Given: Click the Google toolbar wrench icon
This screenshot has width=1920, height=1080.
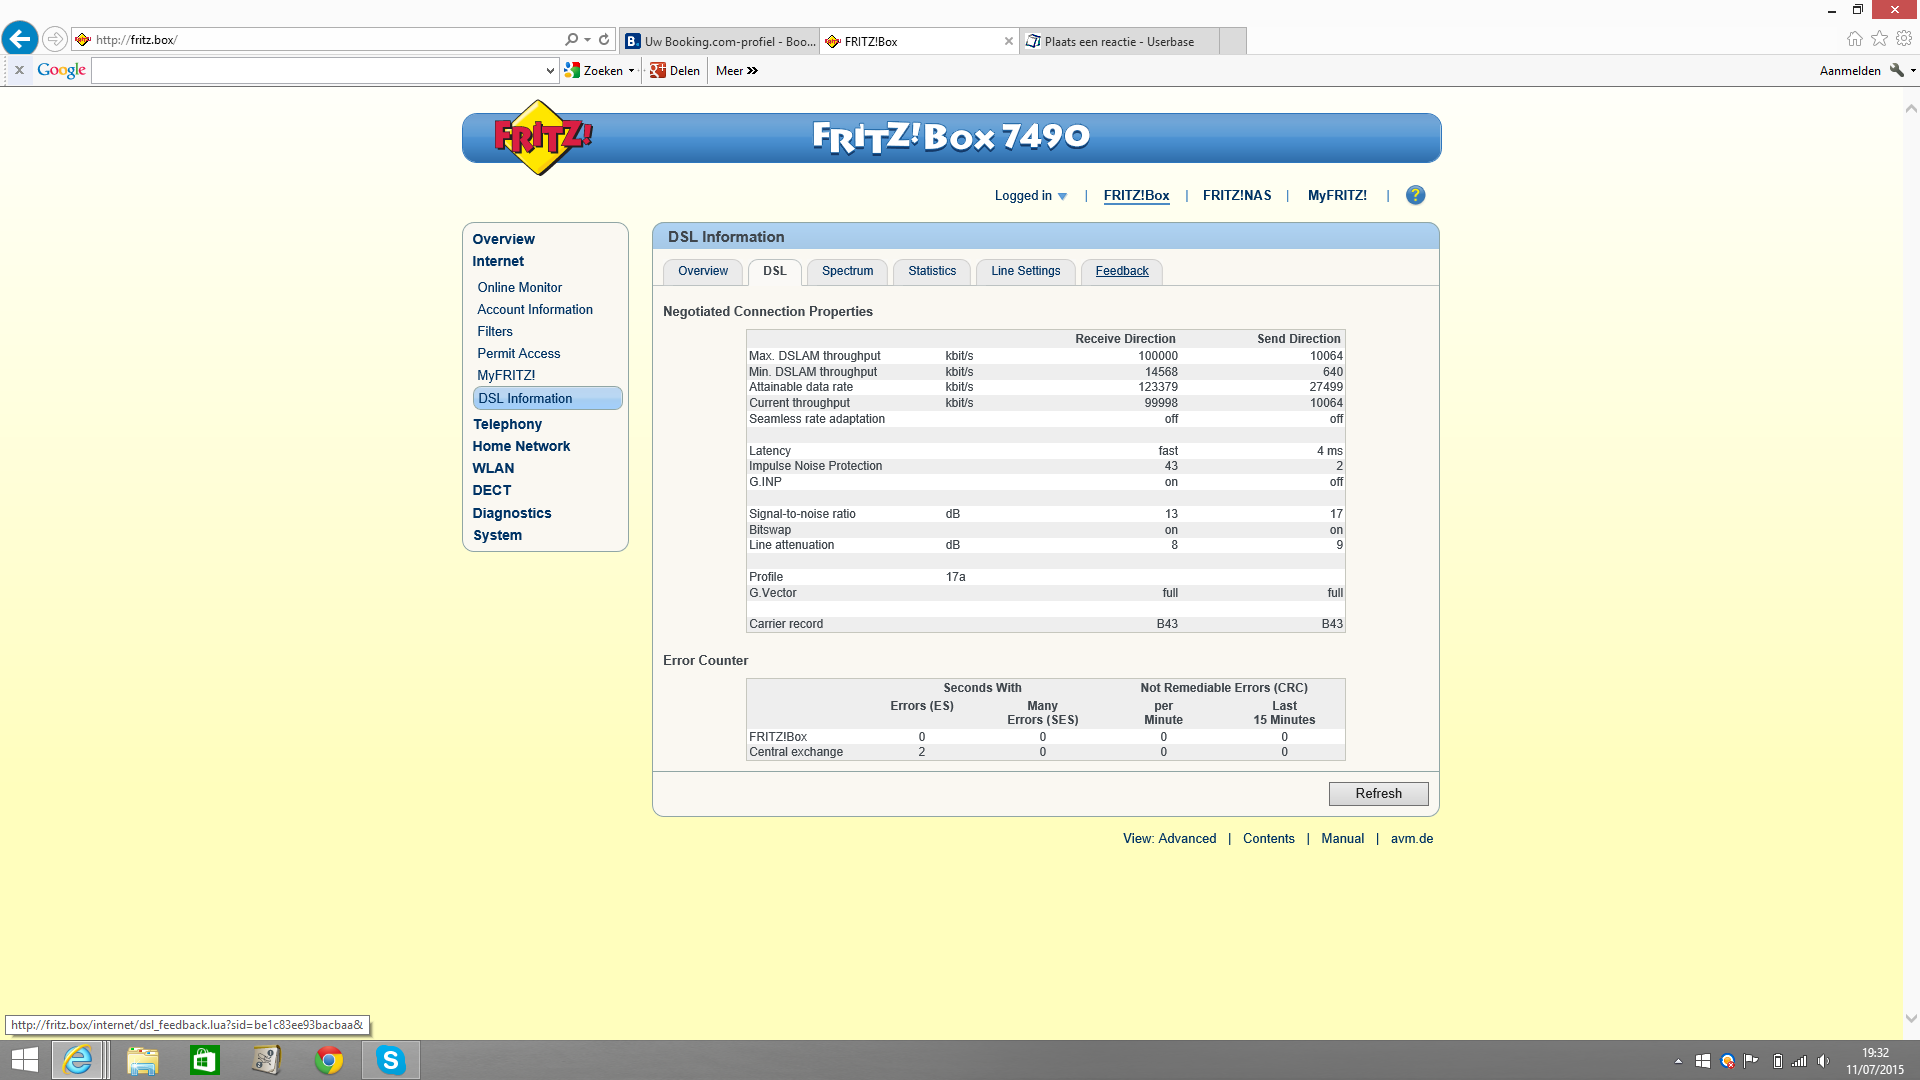Looking at the screenshot, I should coord(1896,70).
